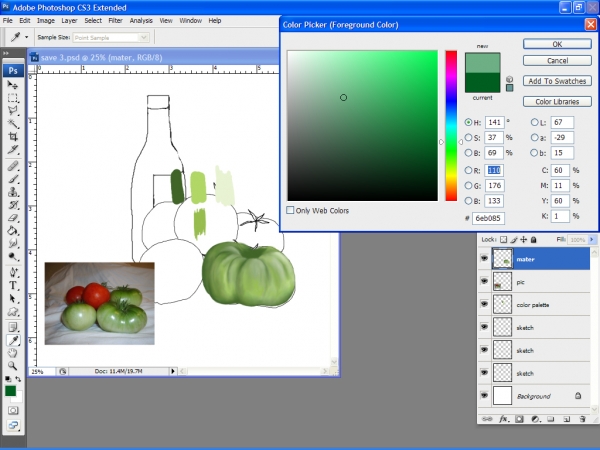Select the G green radio button
The width and height of the screenshot is (600, 450).
468,185
